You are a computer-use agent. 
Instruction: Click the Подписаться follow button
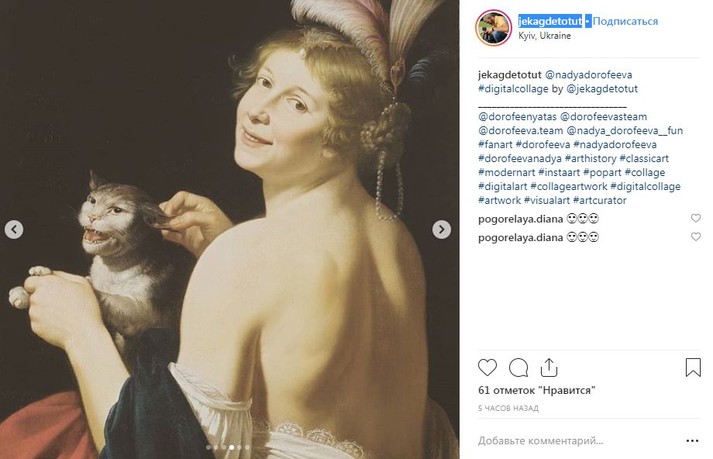626,20
